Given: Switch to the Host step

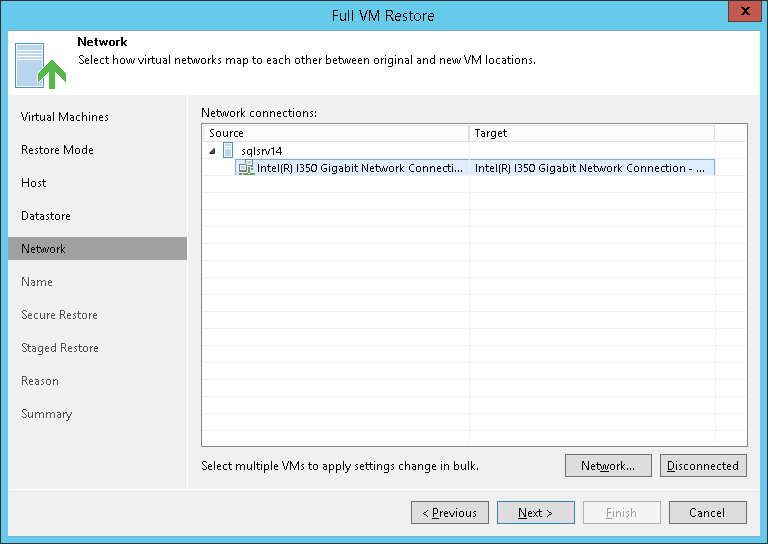Looking at the screenshot, I should pos(34,183).
